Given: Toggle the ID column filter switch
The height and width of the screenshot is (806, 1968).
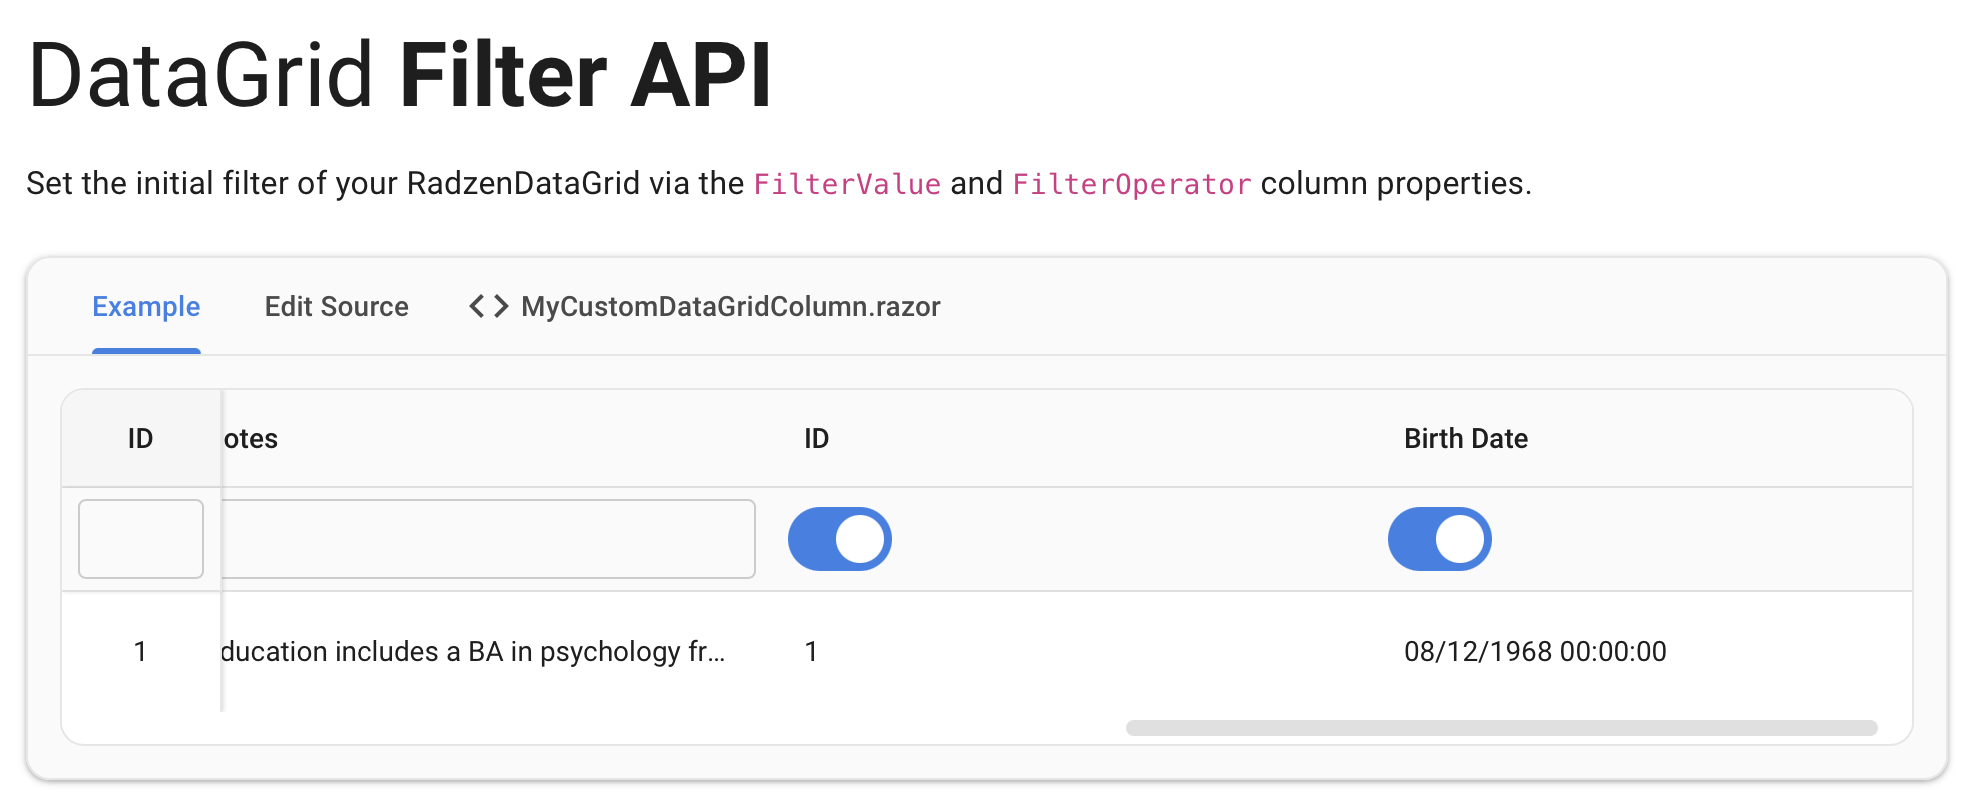Looking at the screenshot, I should pyautogui.click(x=839, y=539).
